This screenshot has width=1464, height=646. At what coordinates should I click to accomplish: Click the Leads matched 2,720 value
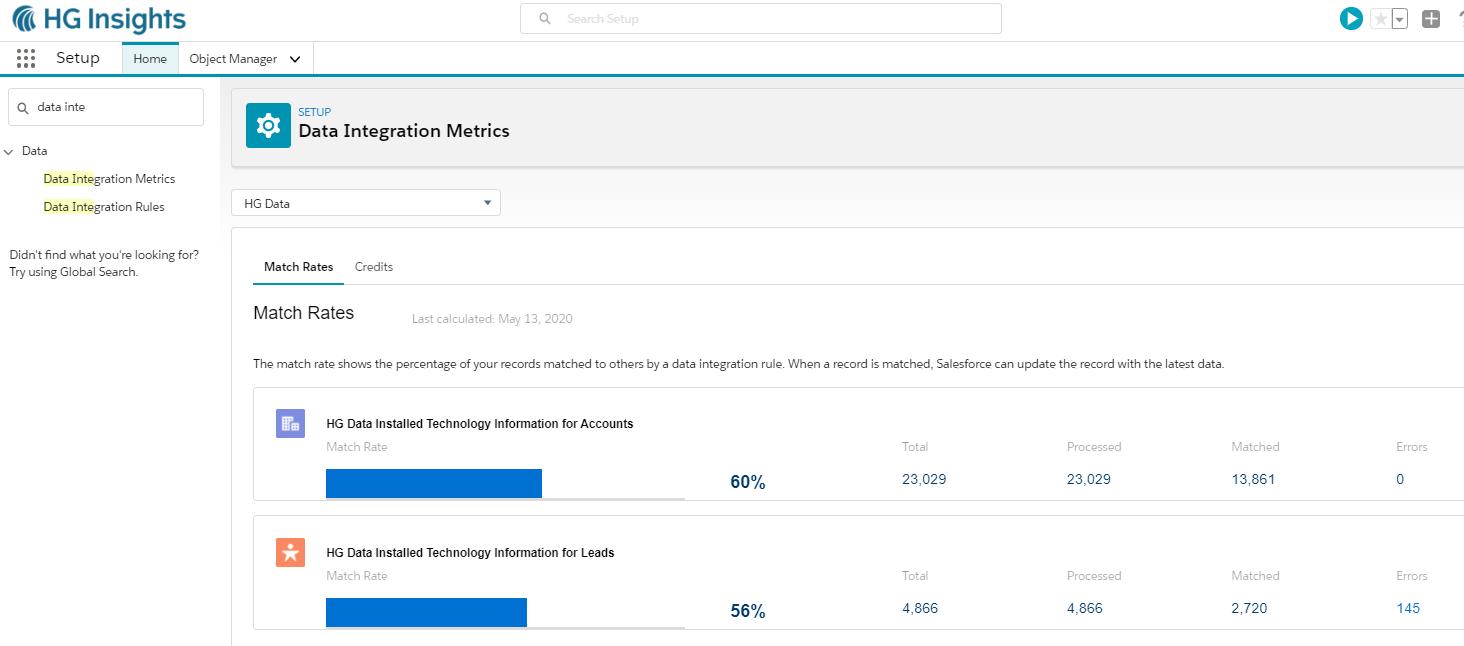pos(1249,608)
